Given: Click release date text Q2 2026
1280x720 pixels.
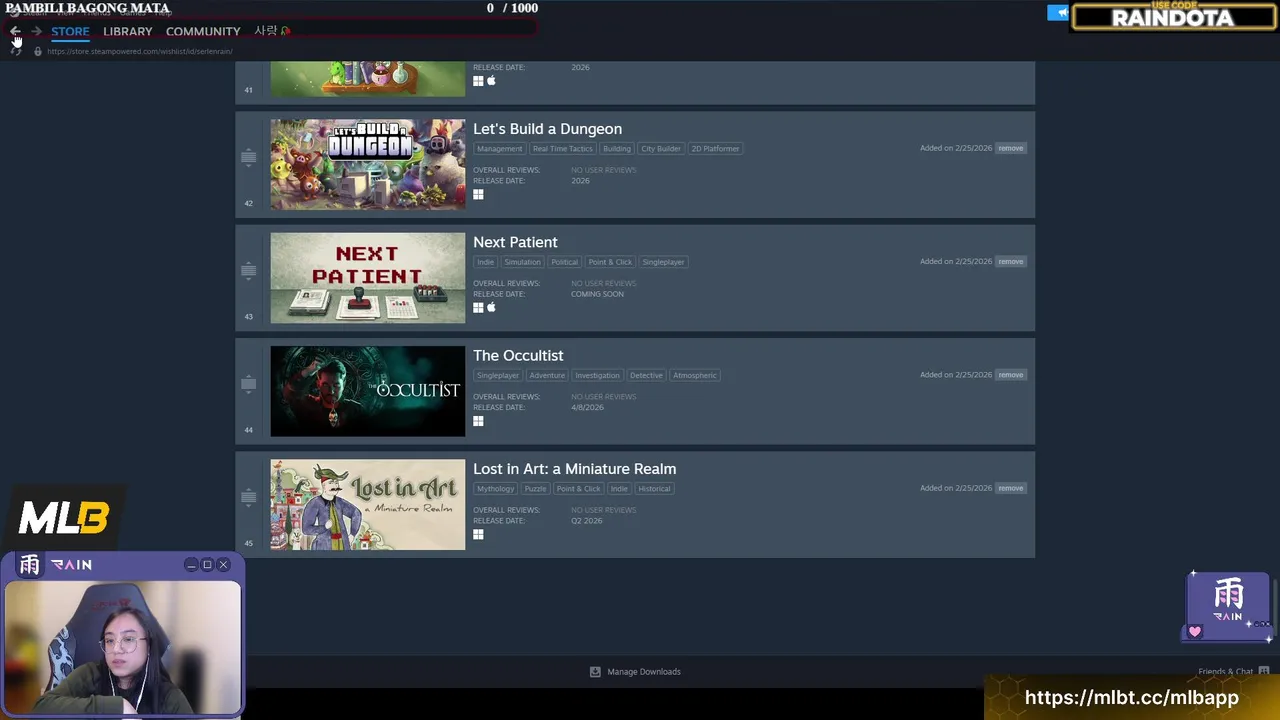Looking at the screenshot, I should point(587,521).
